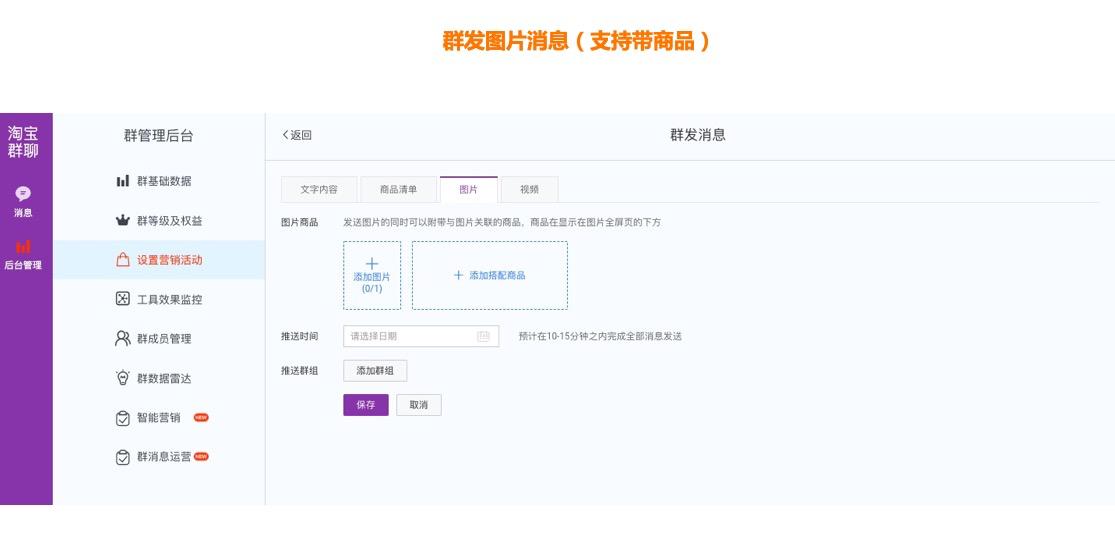Click the 推送群组 label
The height and width of the screenshot is (536, 1115).
[x=299, y=370]
